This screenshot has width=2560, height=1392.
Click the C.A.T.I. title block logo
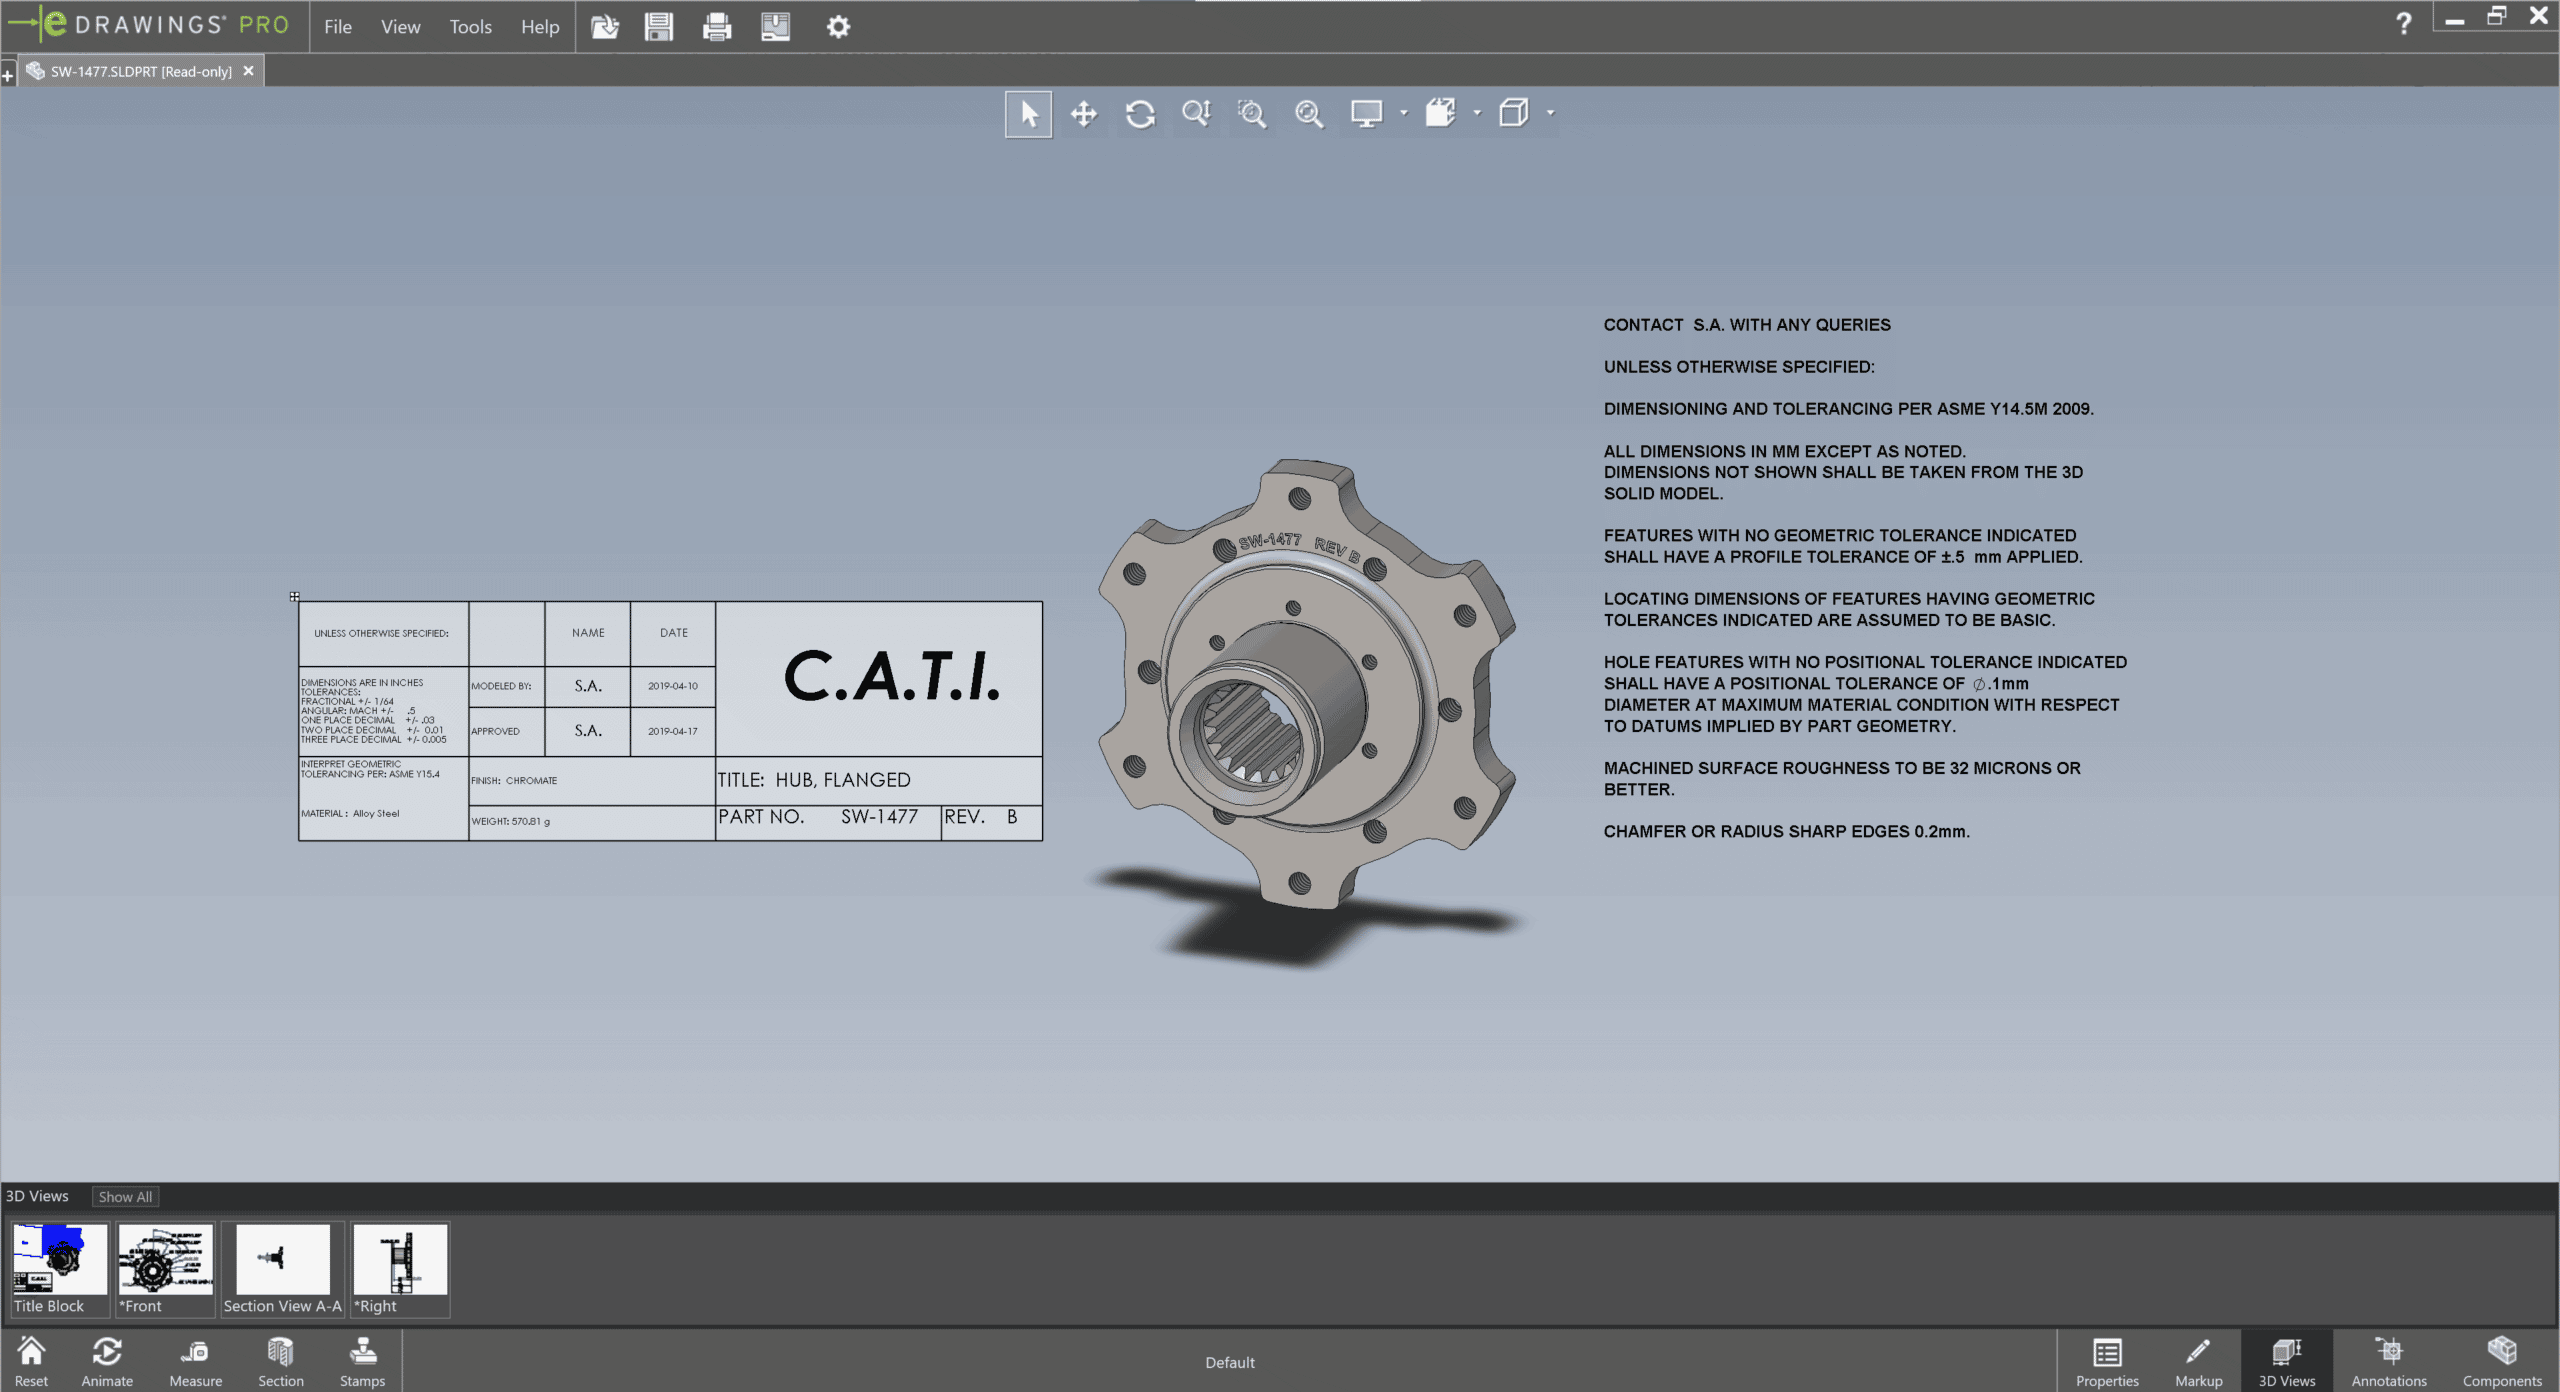(891, 677)
